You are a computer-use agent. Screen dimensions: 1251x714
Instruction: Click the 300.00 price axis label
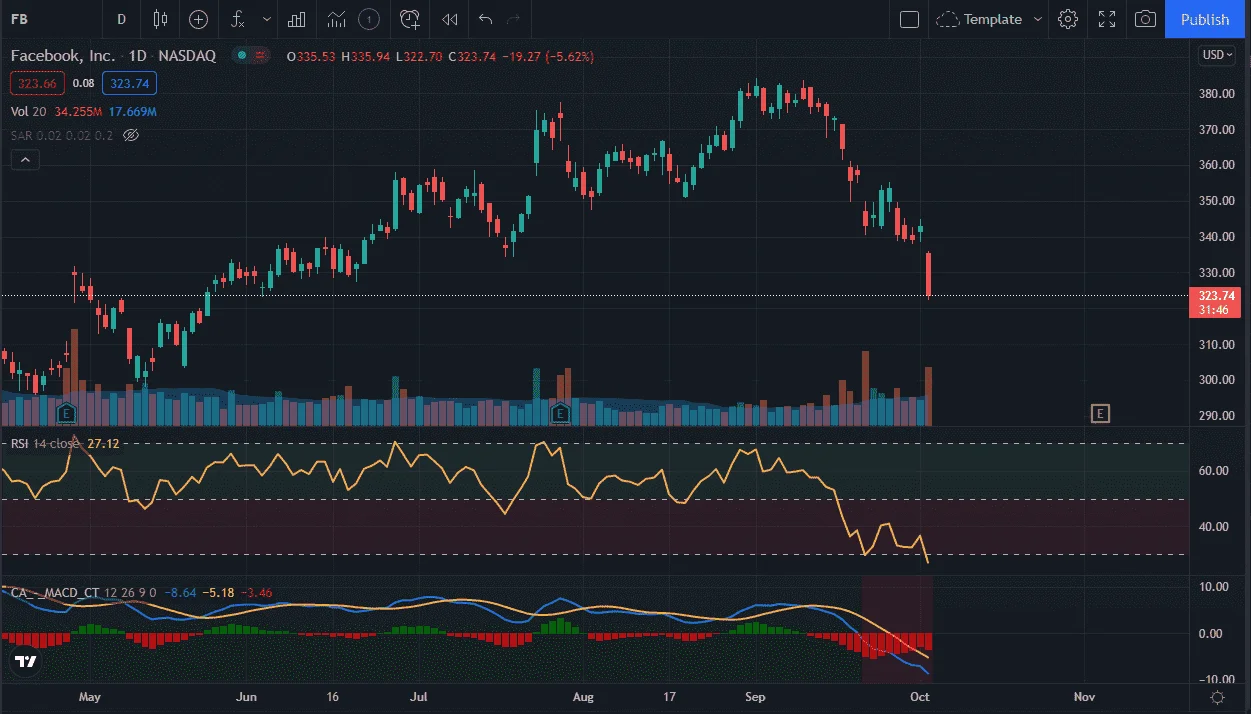(1215, 380)
